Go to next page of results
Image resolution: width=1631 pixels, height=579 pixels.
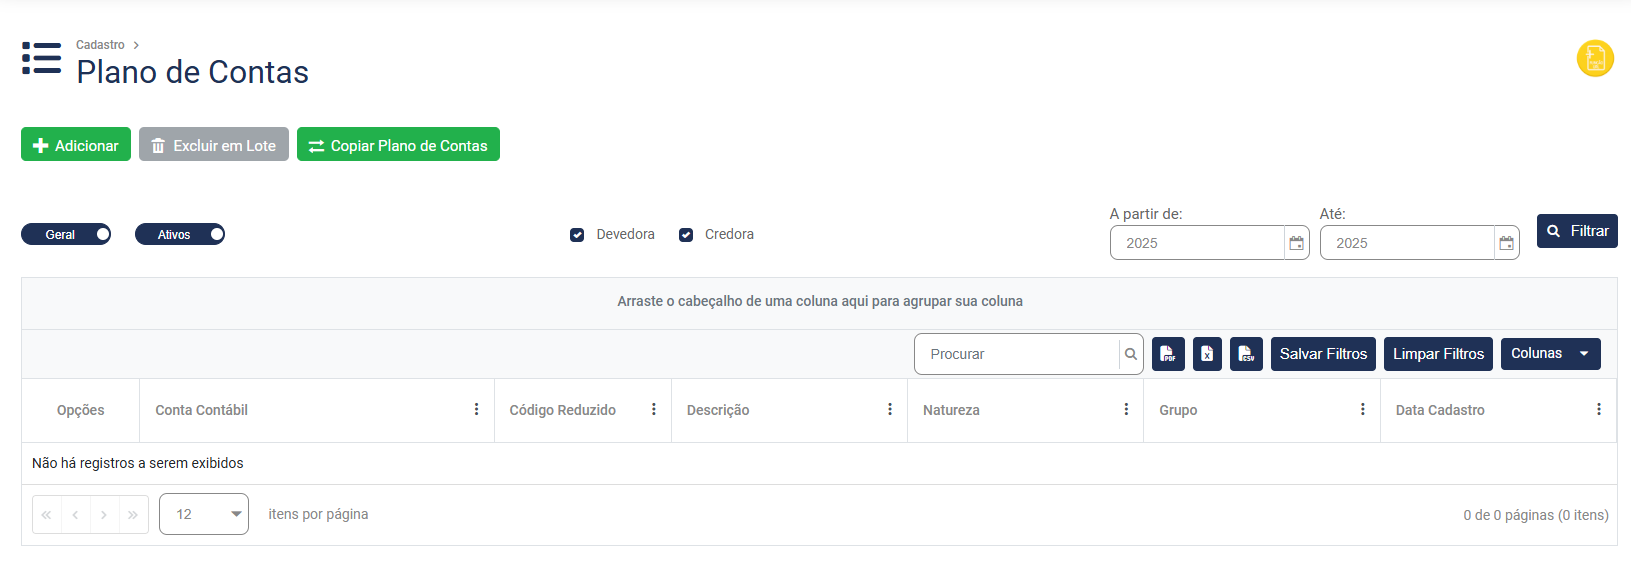[x=104, y=514]
